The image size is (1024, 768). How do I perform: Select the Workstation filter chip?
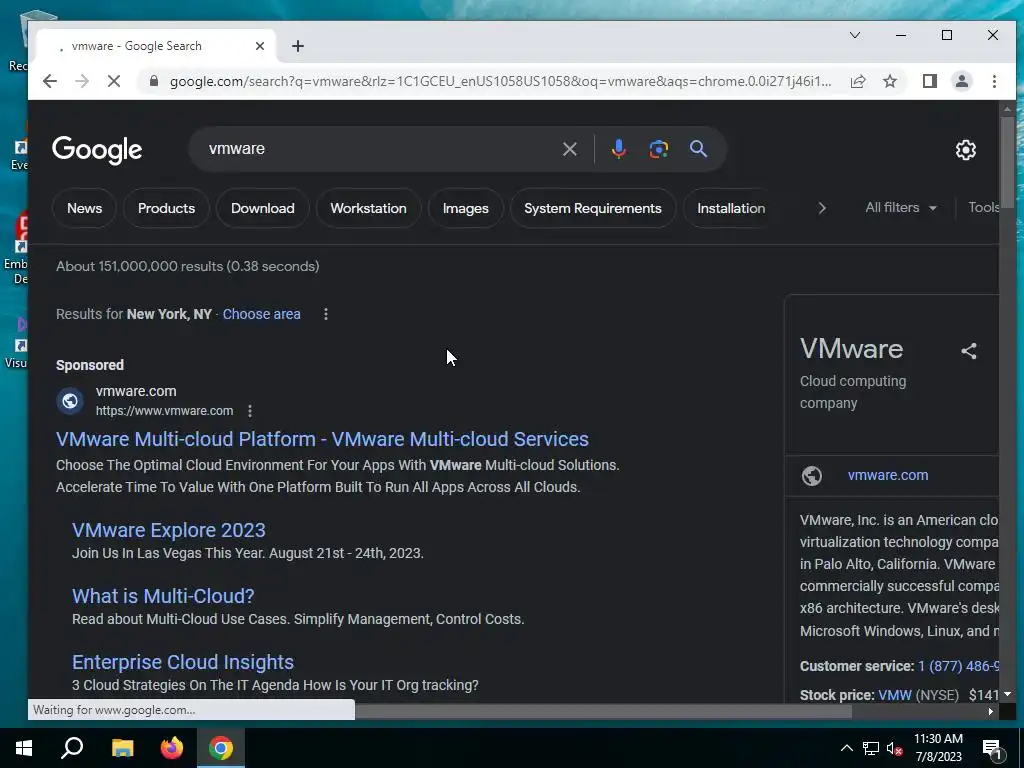coord(368,208)
